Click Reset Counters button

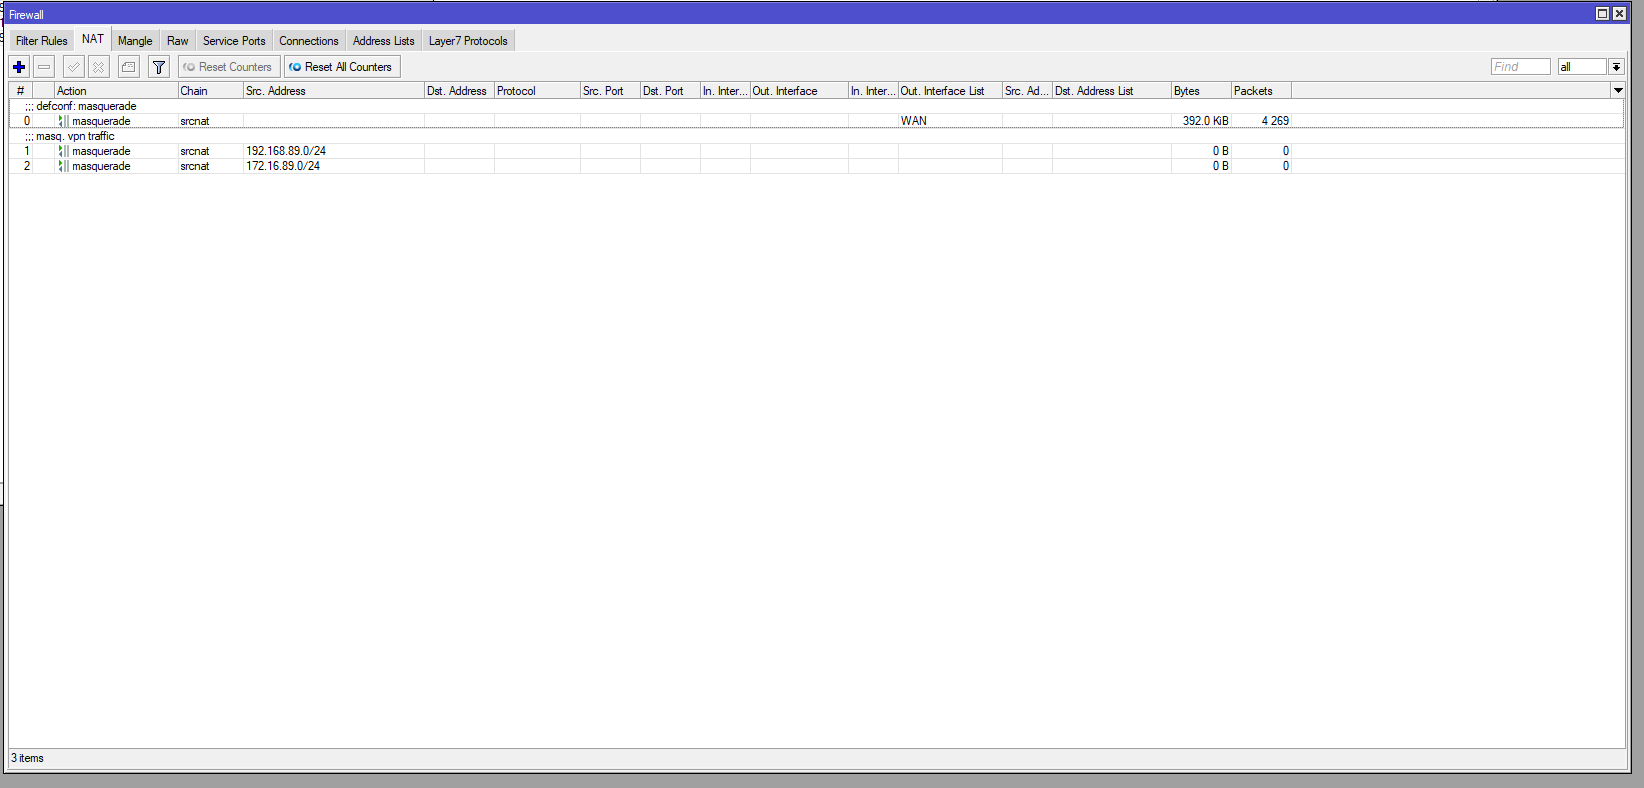pos(229,67)
